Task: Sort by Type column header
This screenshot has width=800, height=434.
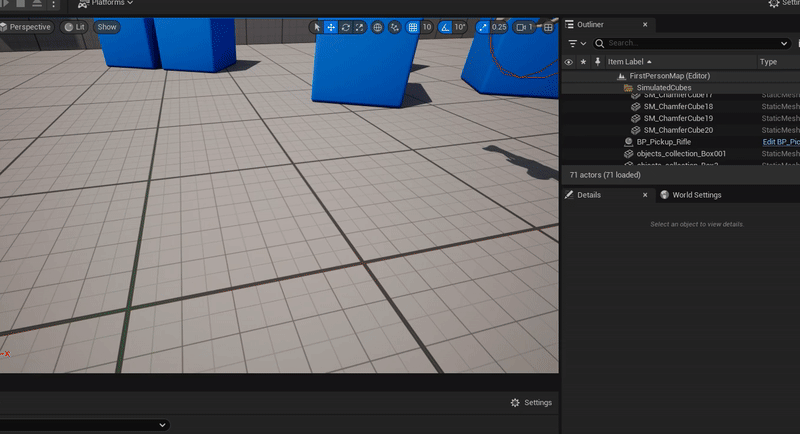Action: point(768,62)
